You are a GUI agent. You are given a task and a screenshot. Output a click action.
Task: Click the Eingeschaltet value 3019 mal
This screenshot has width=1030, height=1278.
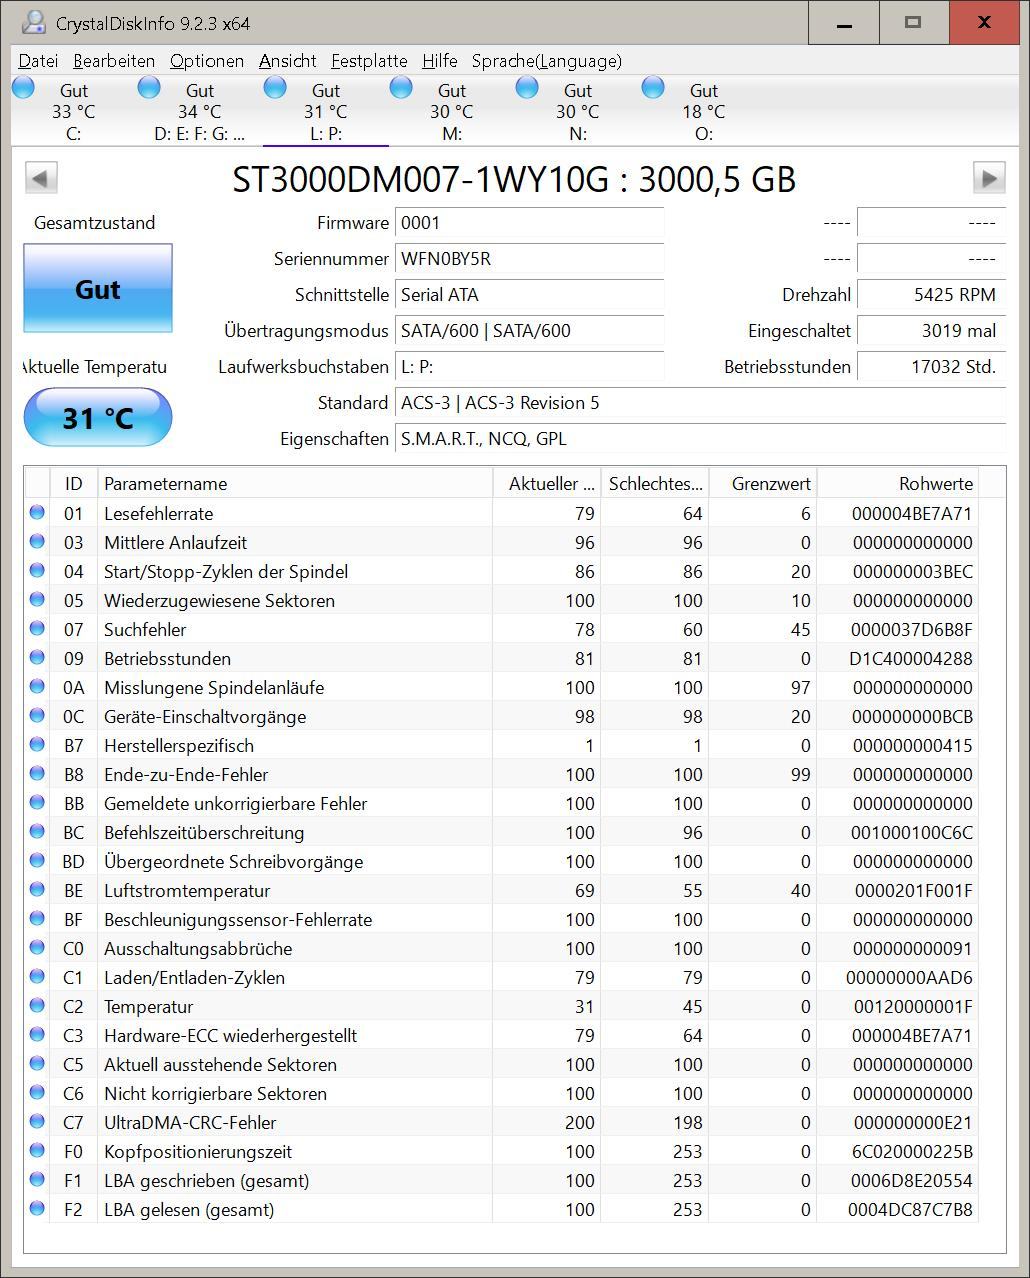tap(932, 331)
